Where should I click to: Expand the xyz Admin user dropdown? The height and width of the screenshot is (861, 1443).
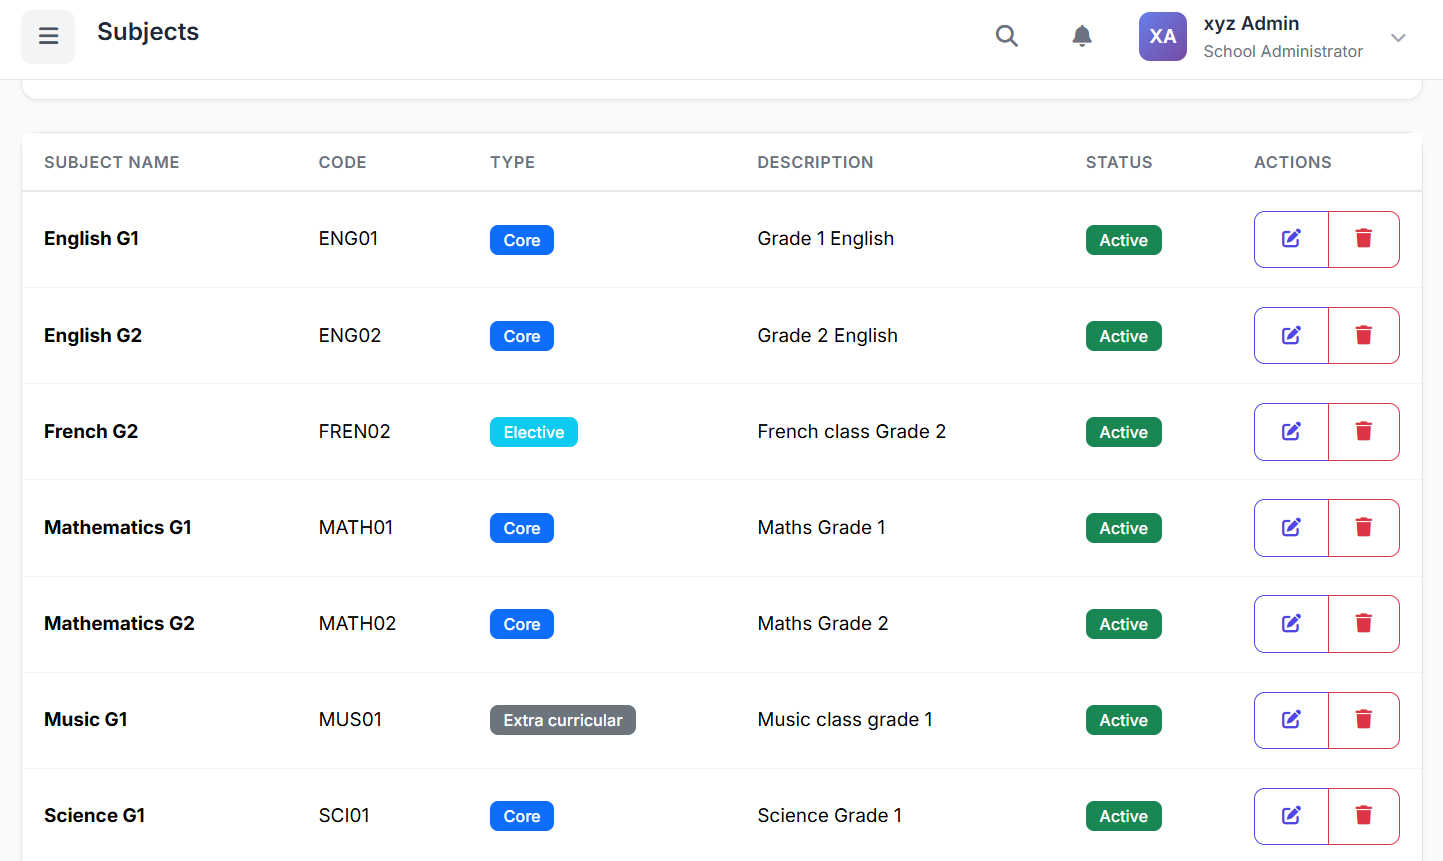pos(1398,38)
